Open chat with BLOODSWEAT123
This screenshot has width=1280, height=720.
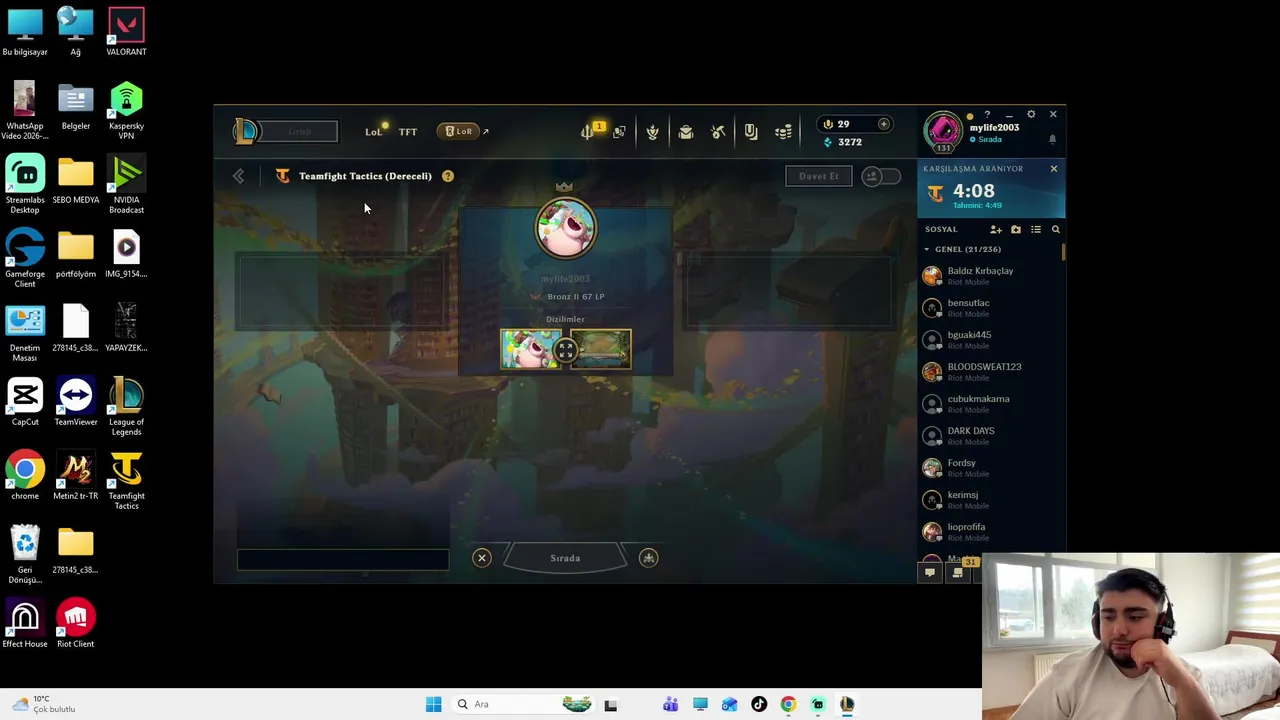pos(990,371)
